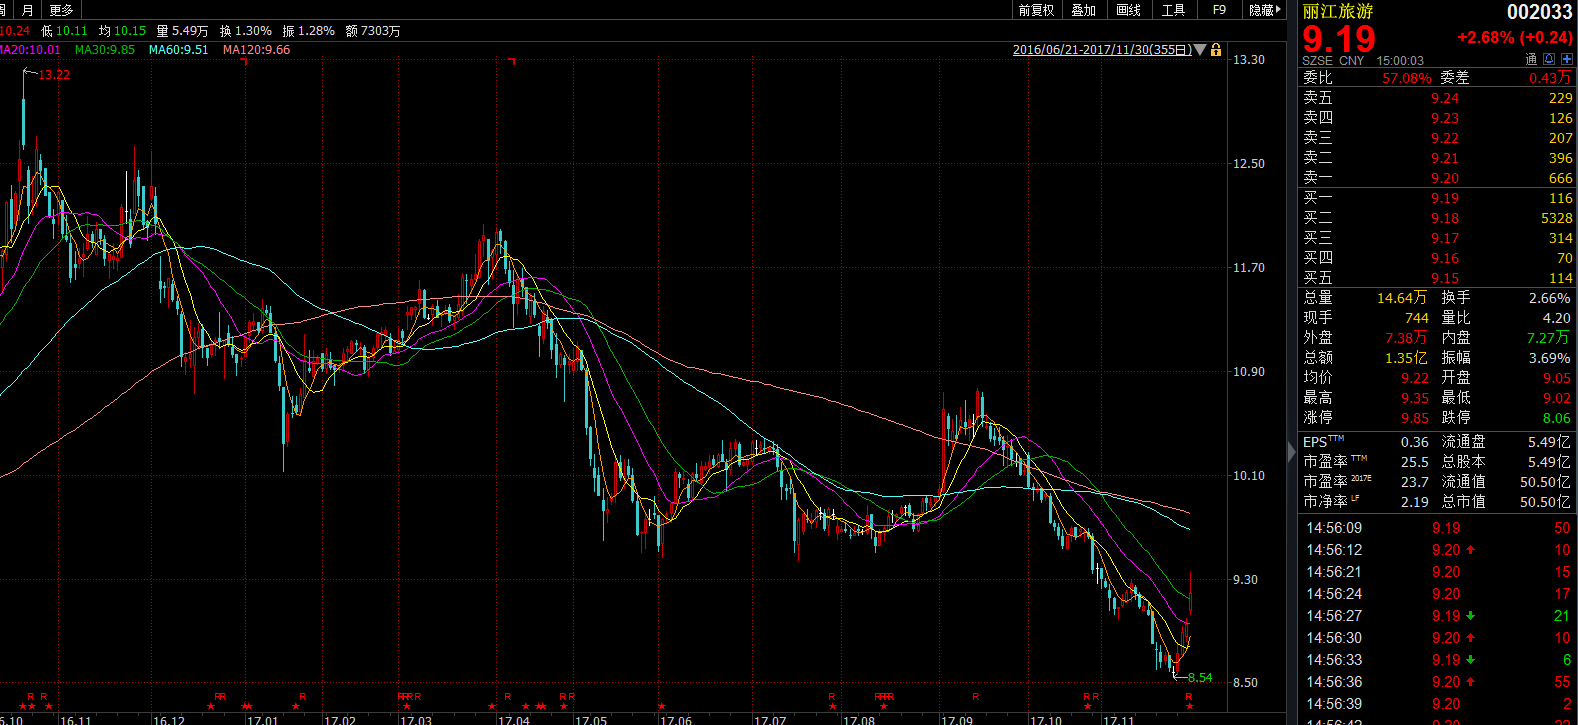The height and width of the screenshot is (725, 1578).
Task: Open the 叠加 overlay menu
Action: 1083,10
